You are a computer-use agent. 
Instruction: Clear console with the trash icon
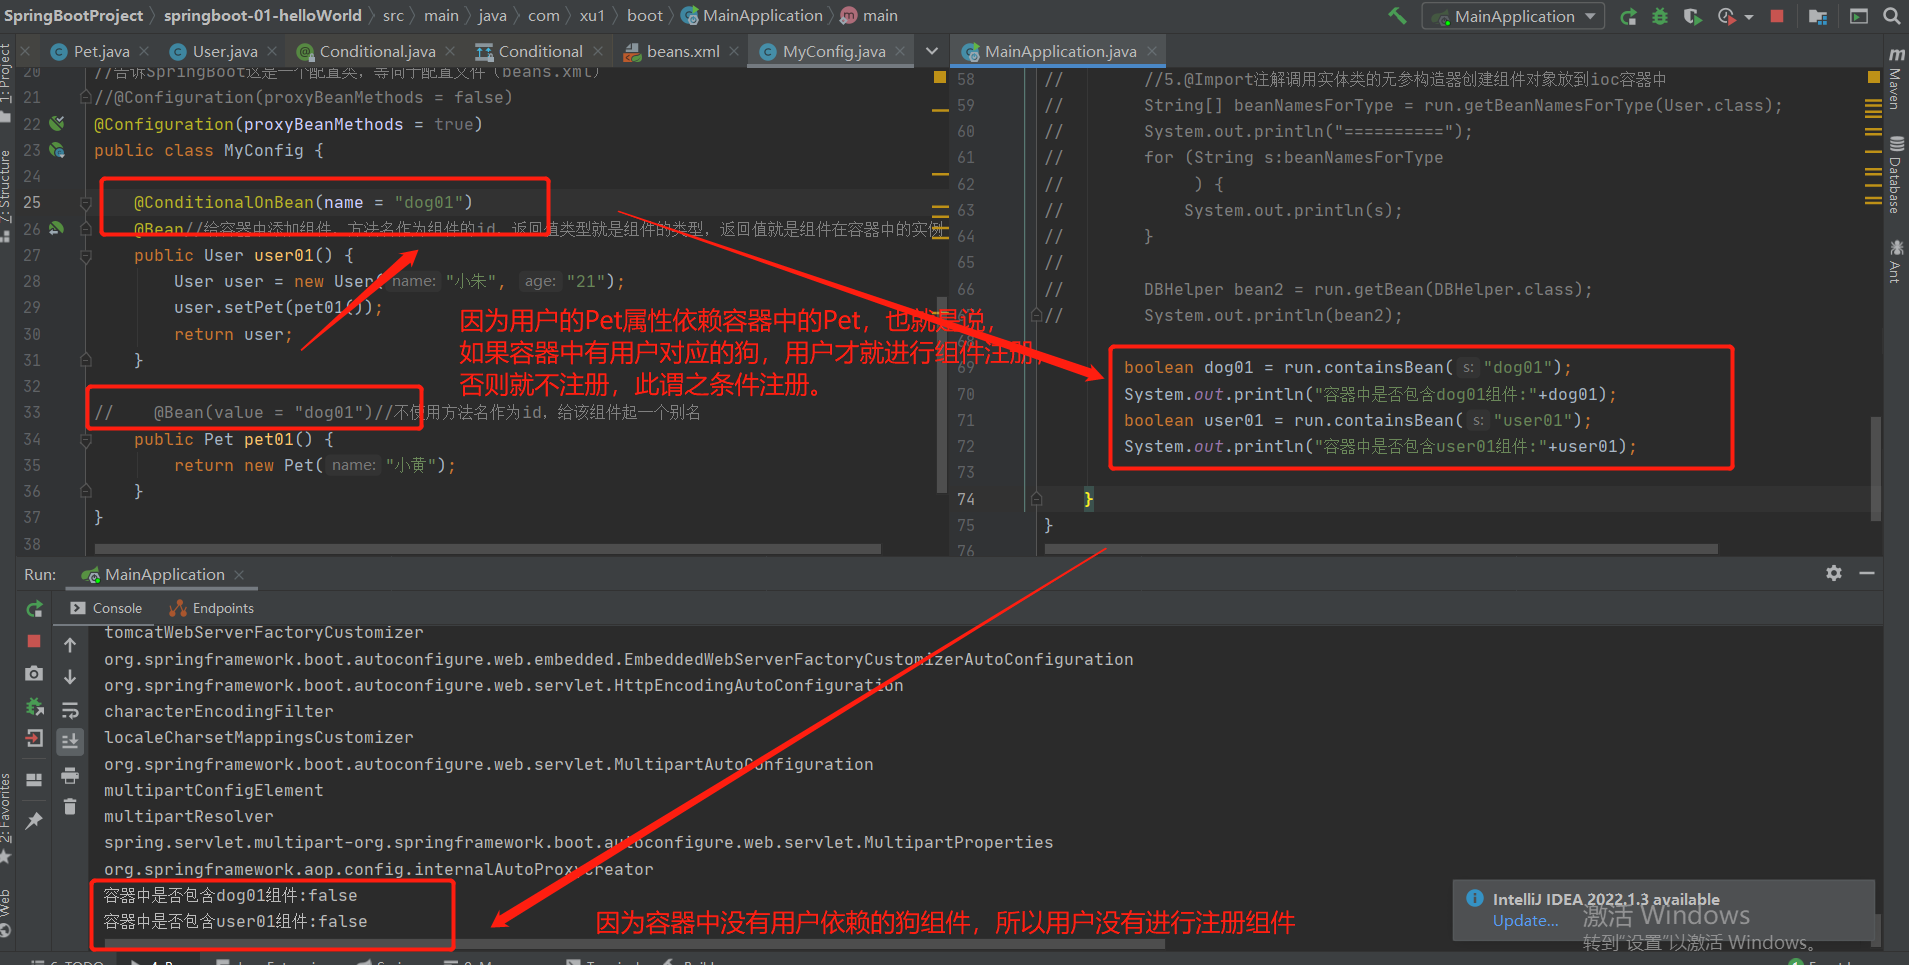click(x=70, y=806)
